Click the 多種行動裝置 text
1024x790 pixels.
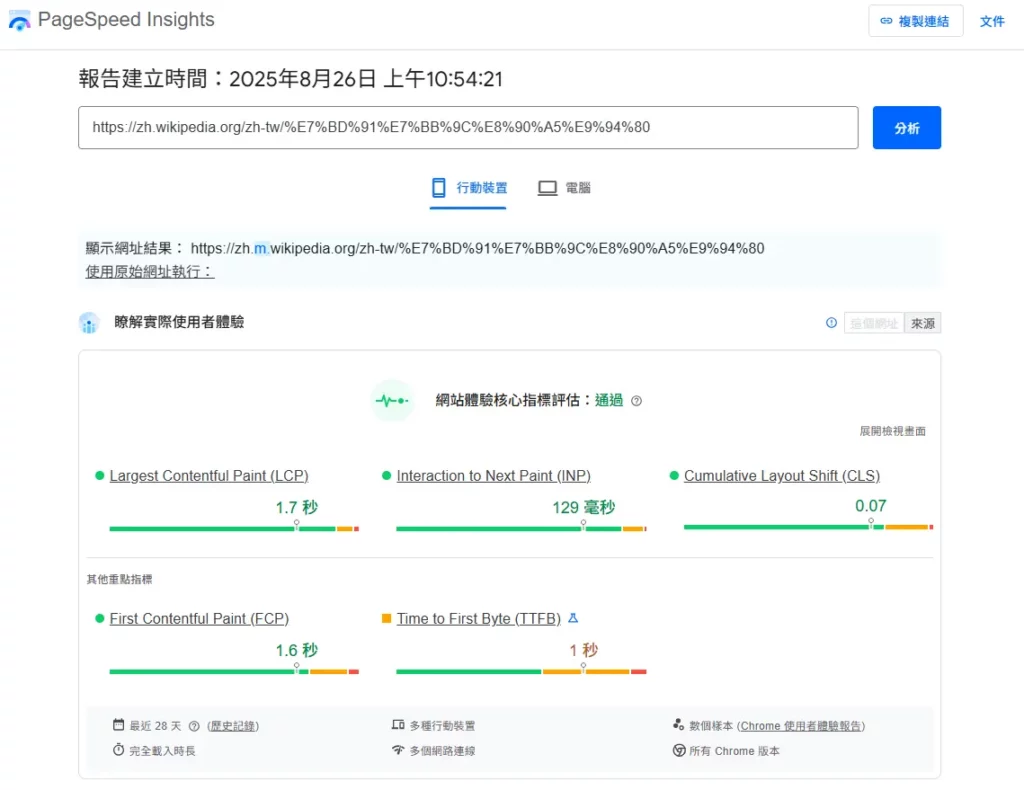442,726
